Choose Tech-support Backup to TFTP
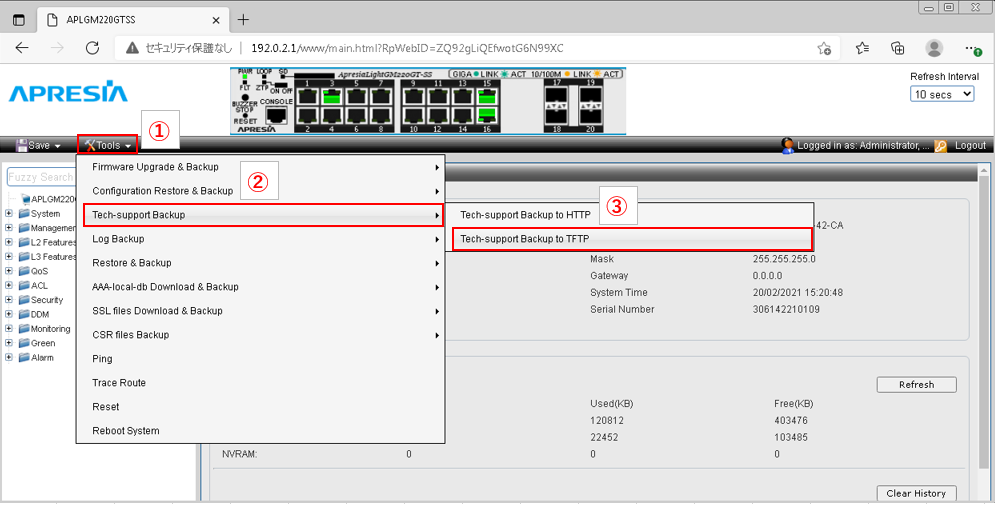Screen dimensions: 1004x510 [x=632, y=239]
